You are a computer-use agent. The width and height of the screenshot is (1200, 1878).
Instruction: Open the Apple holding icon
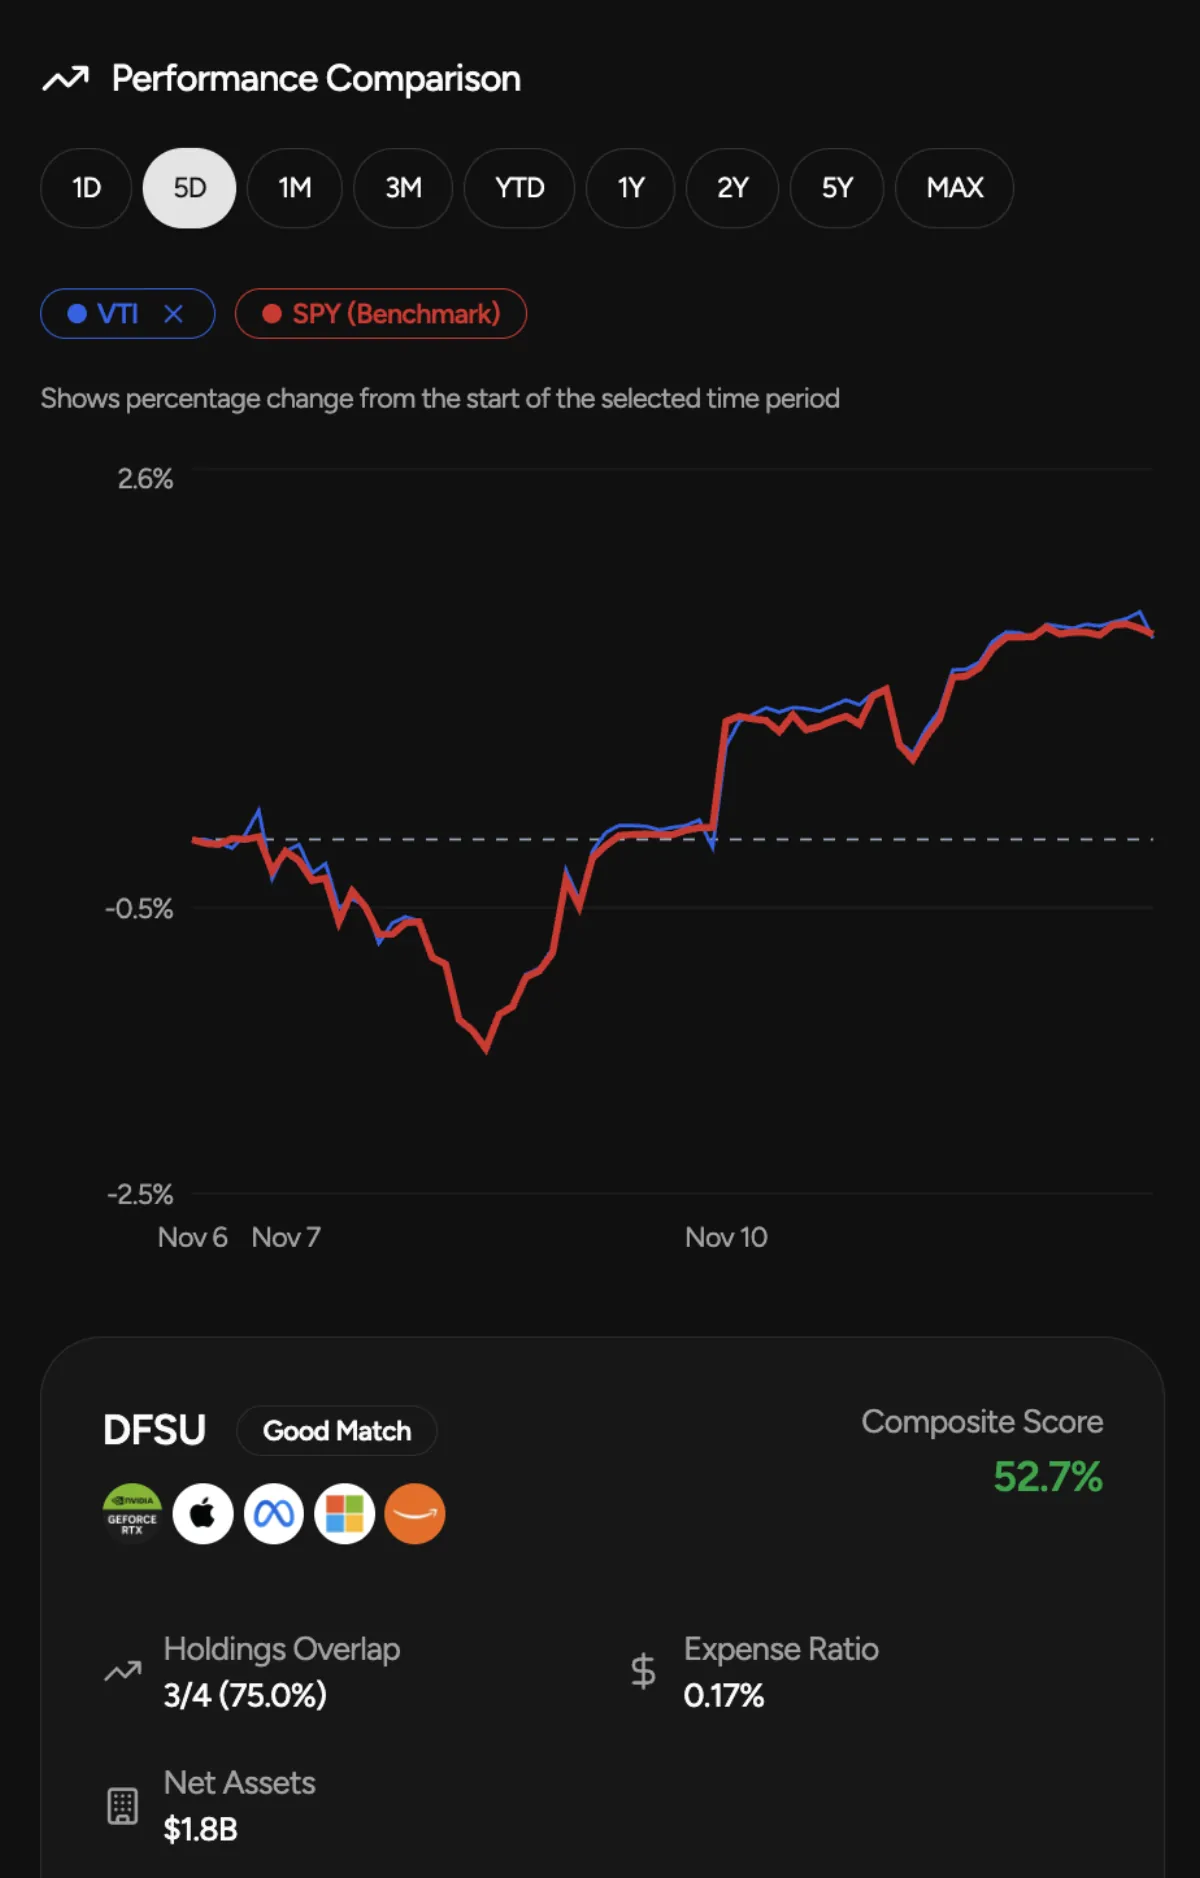[202, 1513]
